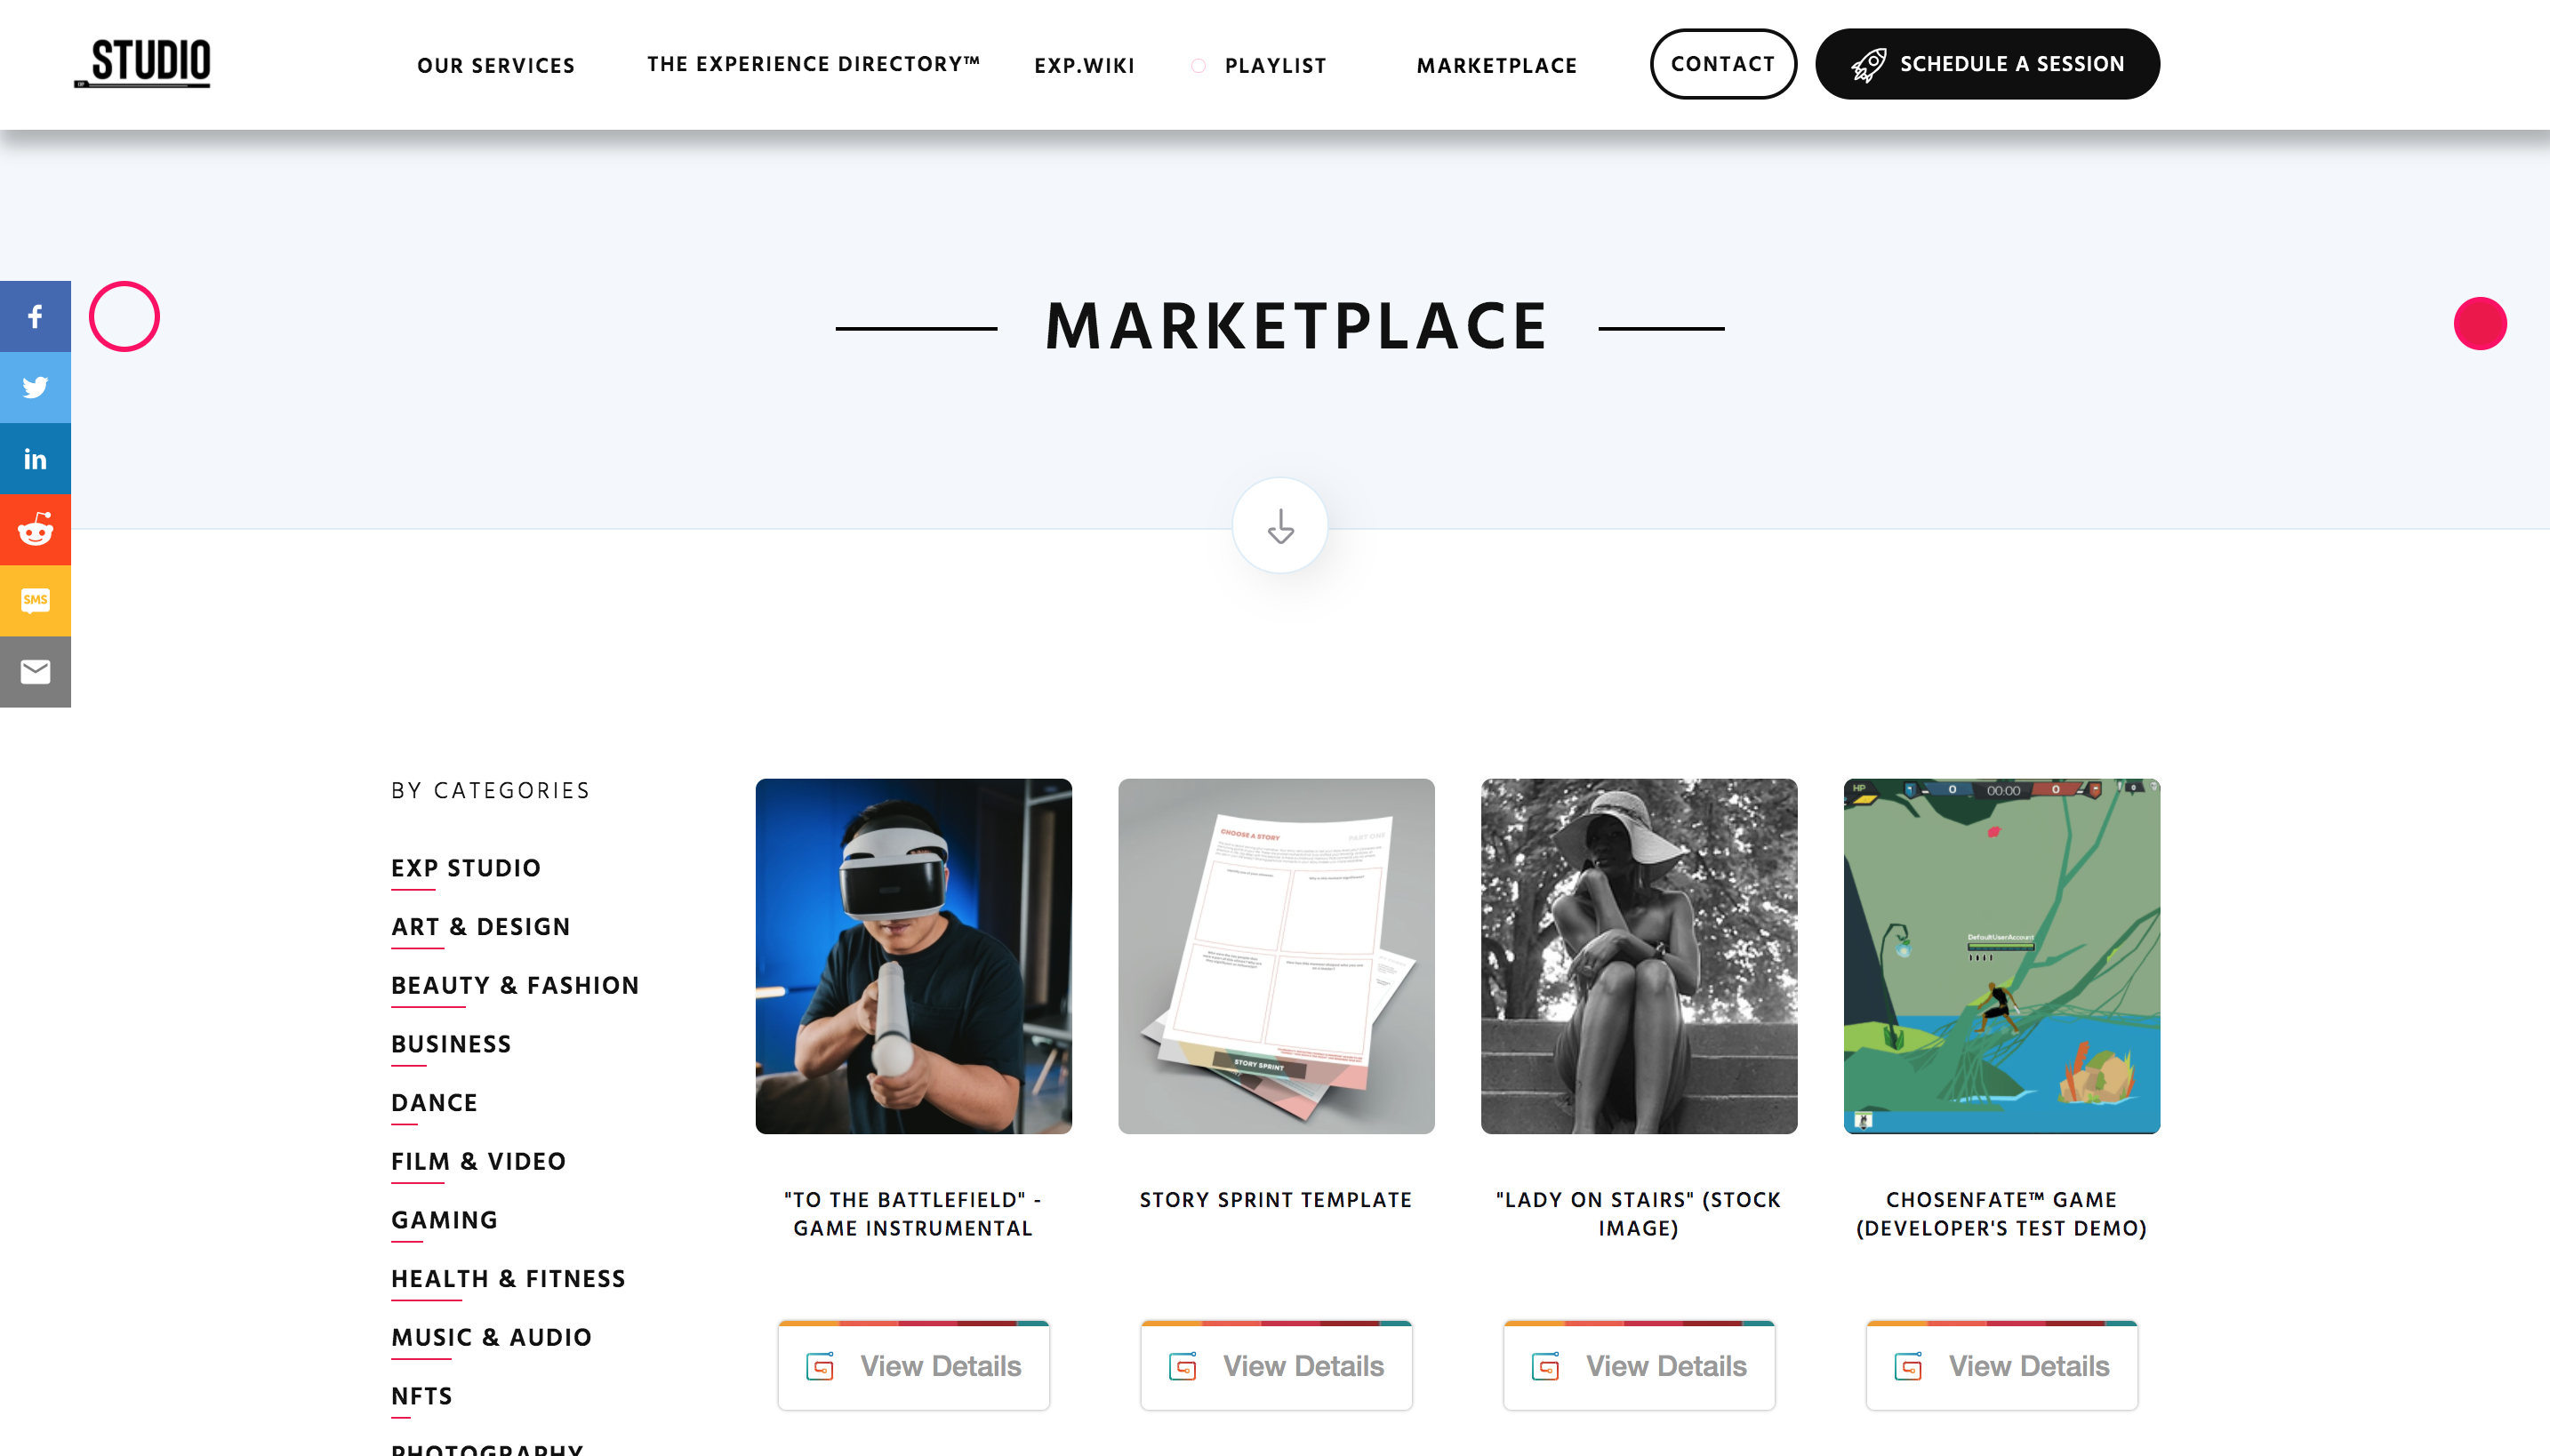Image resolution: width=2550 pixels, height=1456 pixels.
Task: Open the Marketplace nav menu
Action: point(1496,66)
